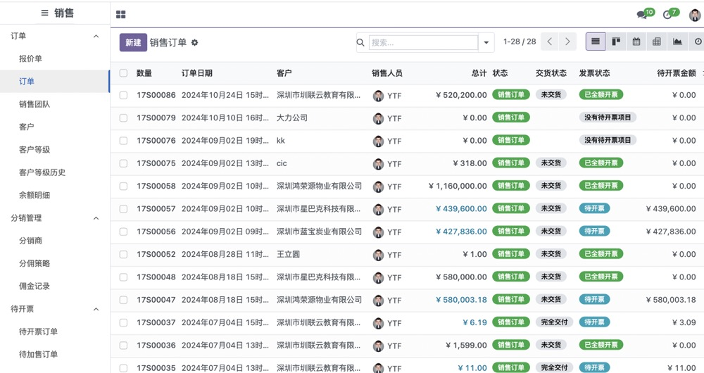Sort by 发票状态 column header

(594, 73)
